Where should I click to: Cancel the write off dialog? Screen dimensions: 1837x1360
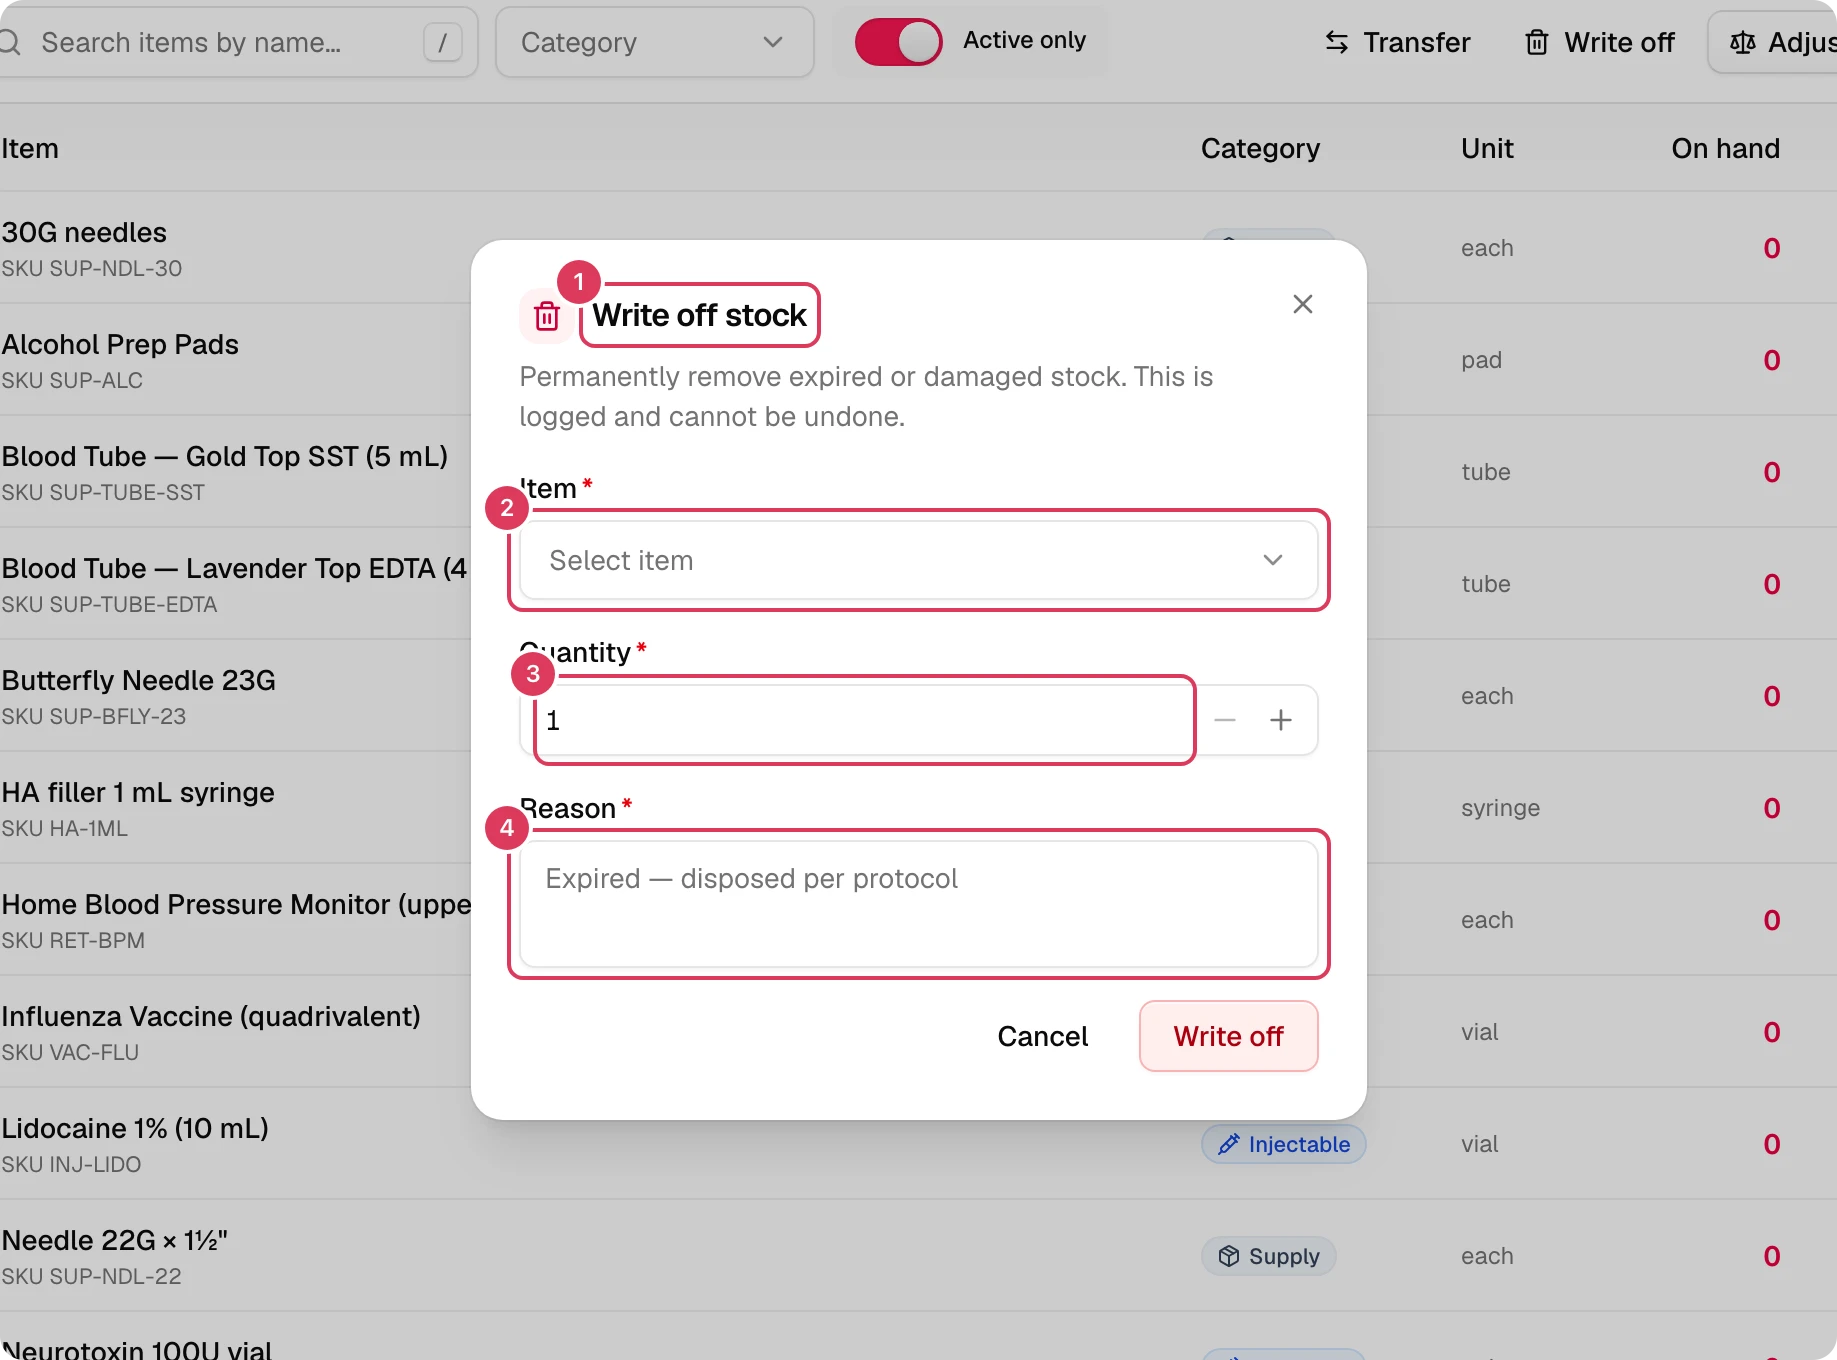click(1042, 1036)
